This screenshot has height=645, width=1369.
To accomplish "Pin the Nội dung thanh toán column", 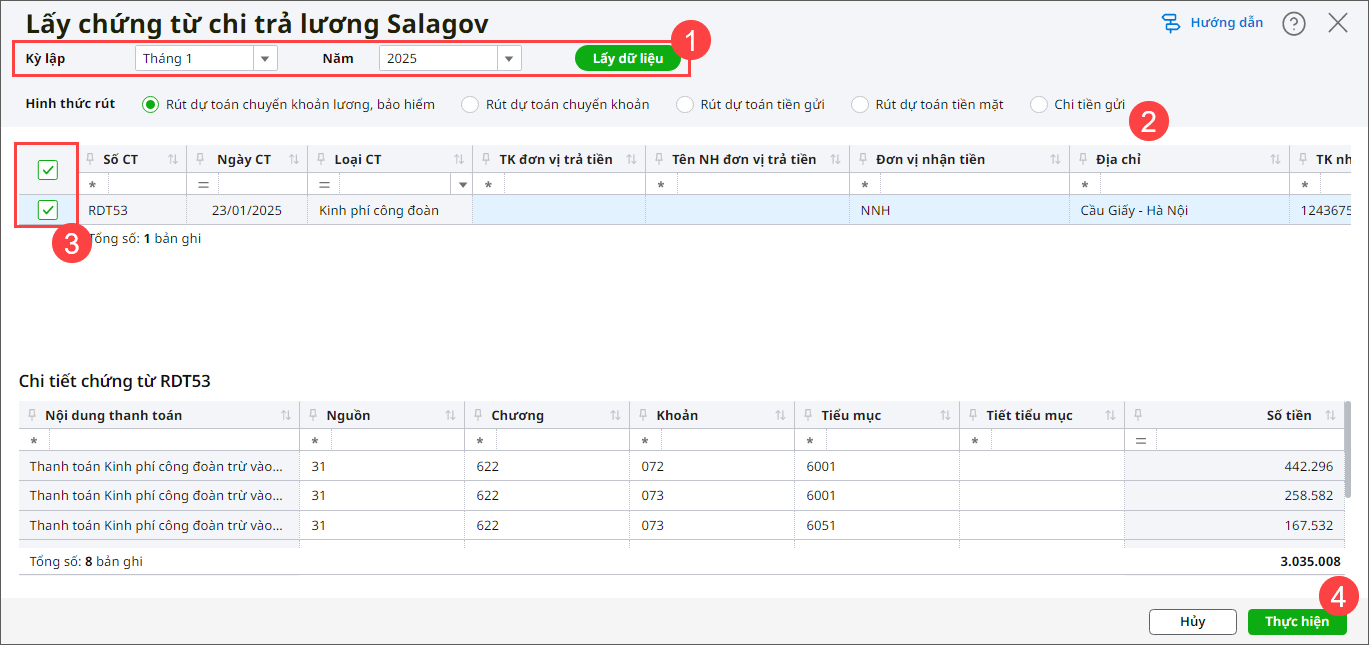I will point(32,415).
